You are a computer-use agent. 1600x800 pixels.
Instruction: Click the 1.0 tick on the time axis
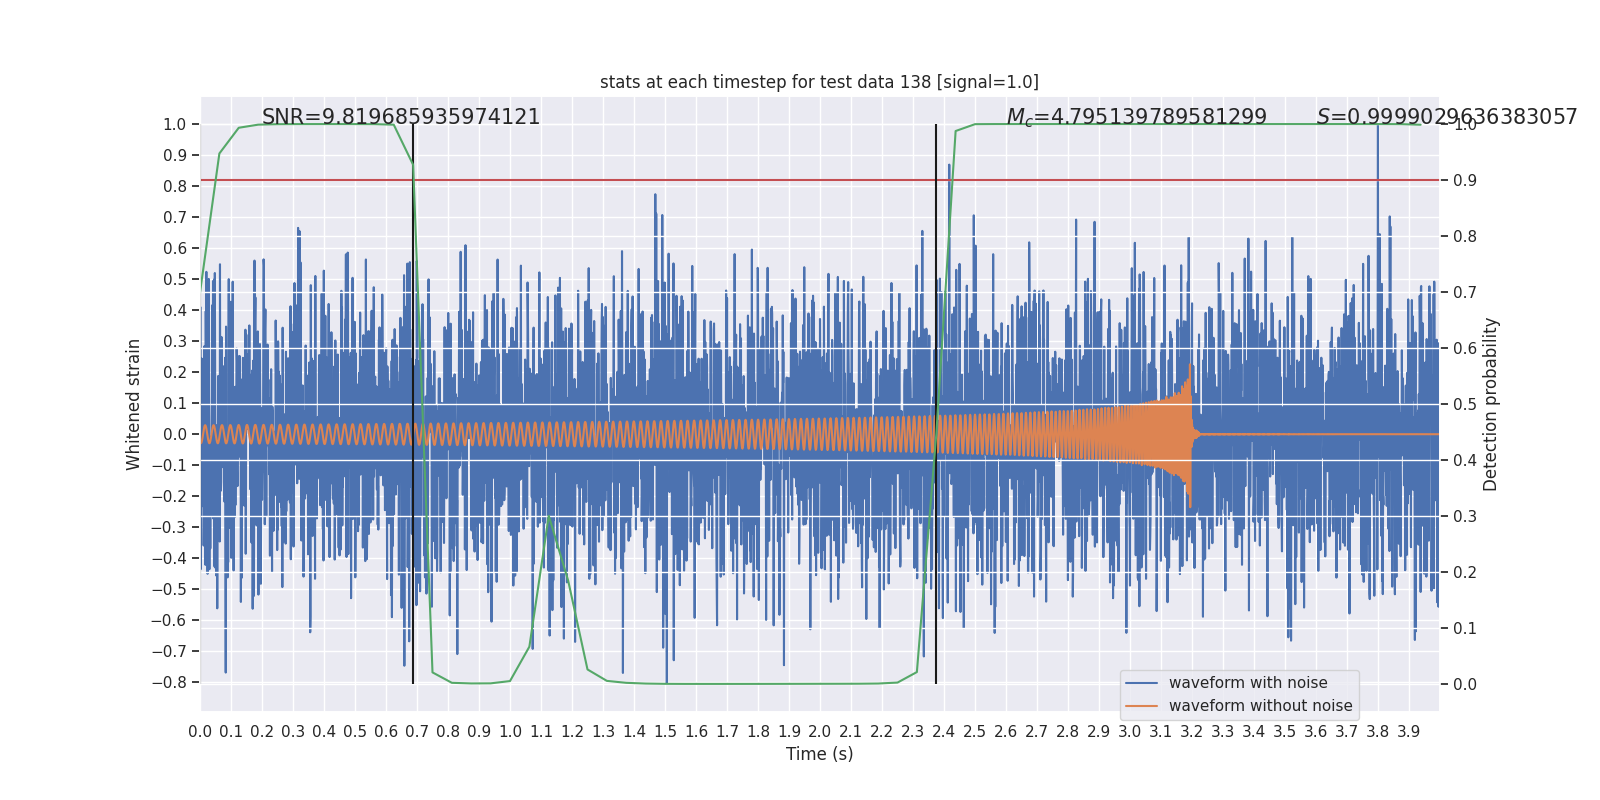point(510,732)
